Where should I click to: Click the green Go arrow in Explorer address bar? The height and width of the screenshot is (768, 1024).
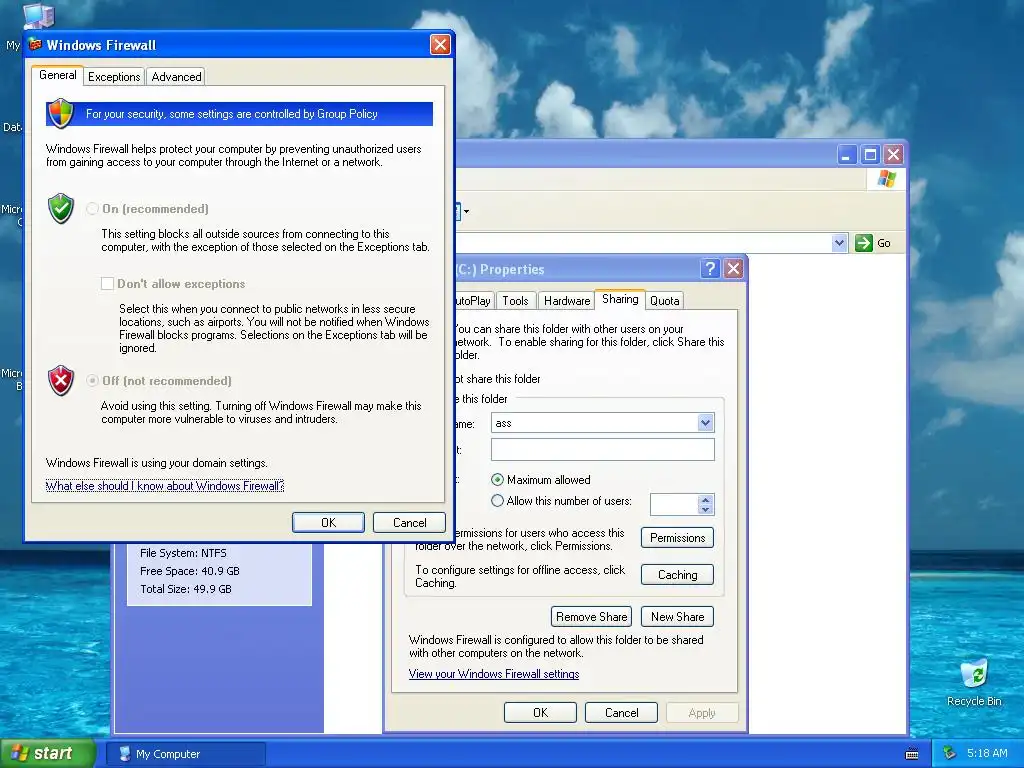pos(864,243)
